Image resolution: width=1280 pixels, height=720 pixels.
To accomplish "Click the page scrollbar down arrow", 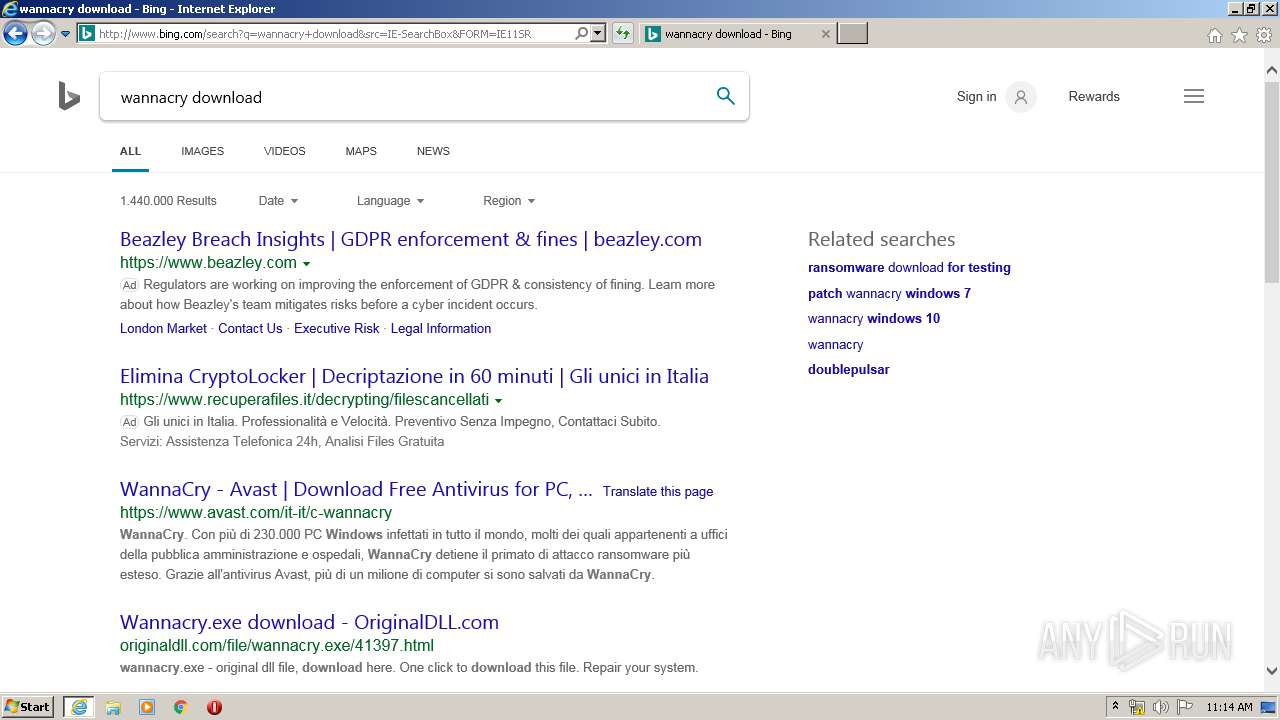I will point(1271,671).
